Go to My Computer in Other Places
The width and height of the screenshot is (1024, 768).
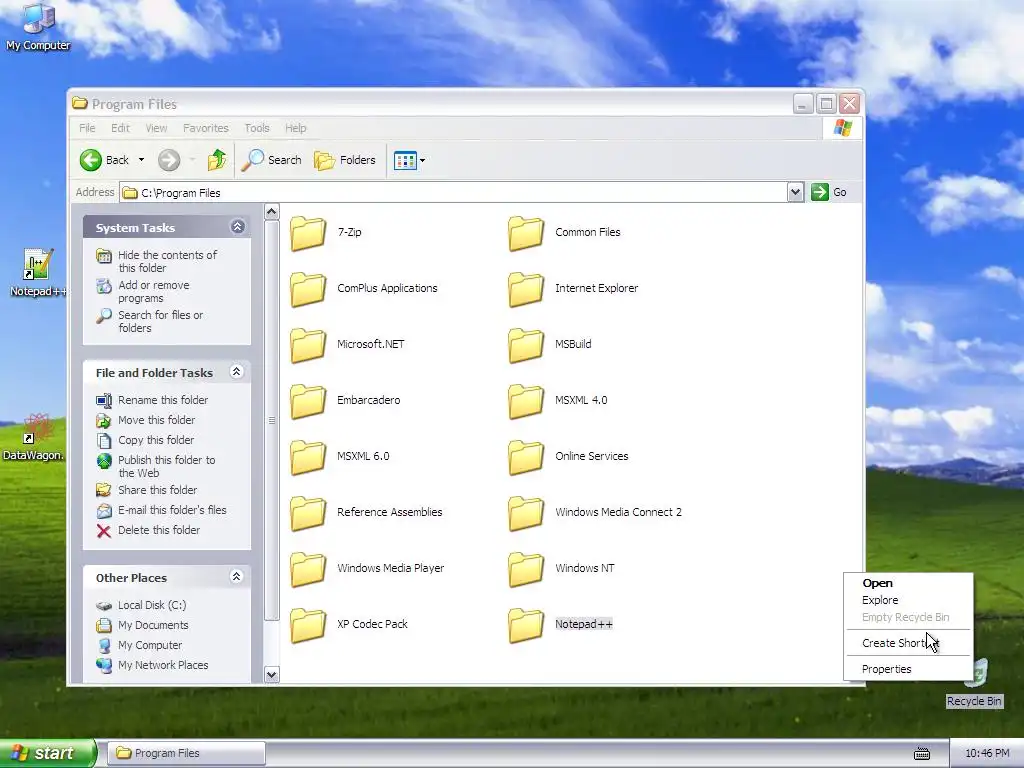click(x=150, y=645)
